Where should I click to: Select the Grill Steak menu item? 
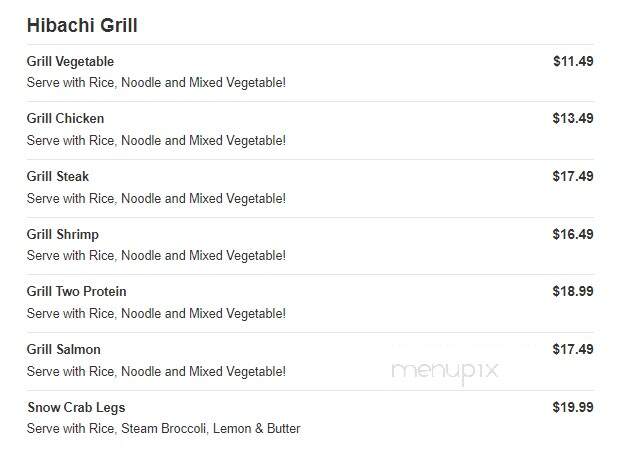58,176
